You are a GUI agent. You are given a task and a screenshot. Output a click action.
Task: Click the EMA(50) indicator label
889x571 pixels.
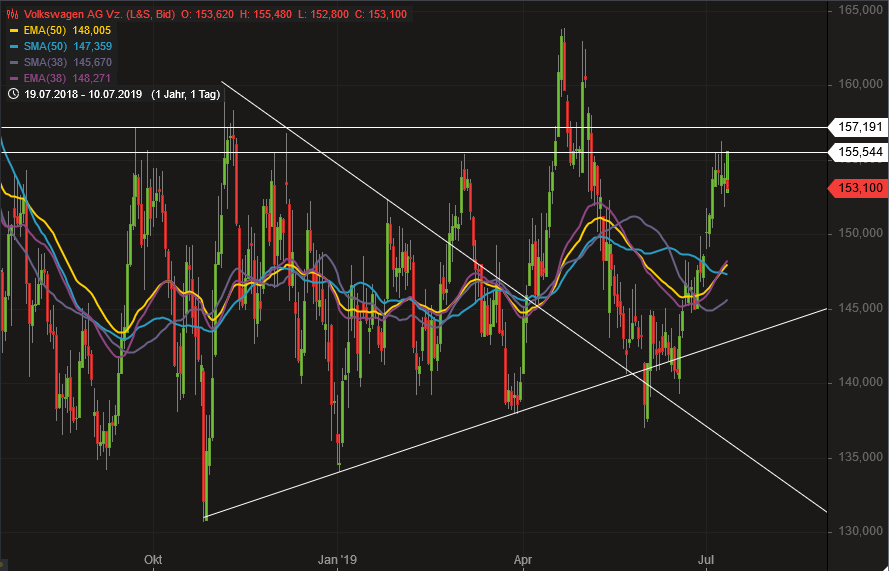47,31
